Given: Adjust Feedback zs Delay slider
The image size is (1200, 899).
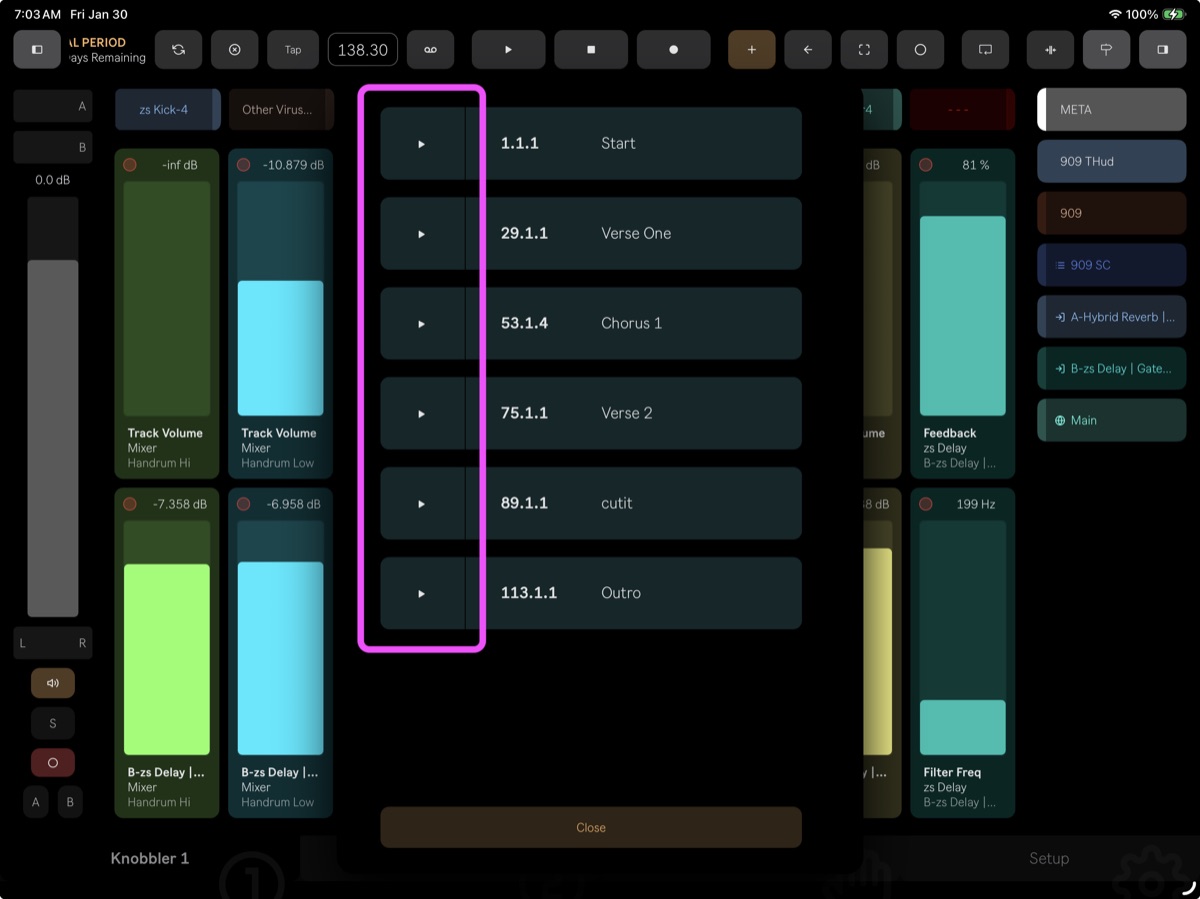Looking at the screenshot, I should click(963, 298).
